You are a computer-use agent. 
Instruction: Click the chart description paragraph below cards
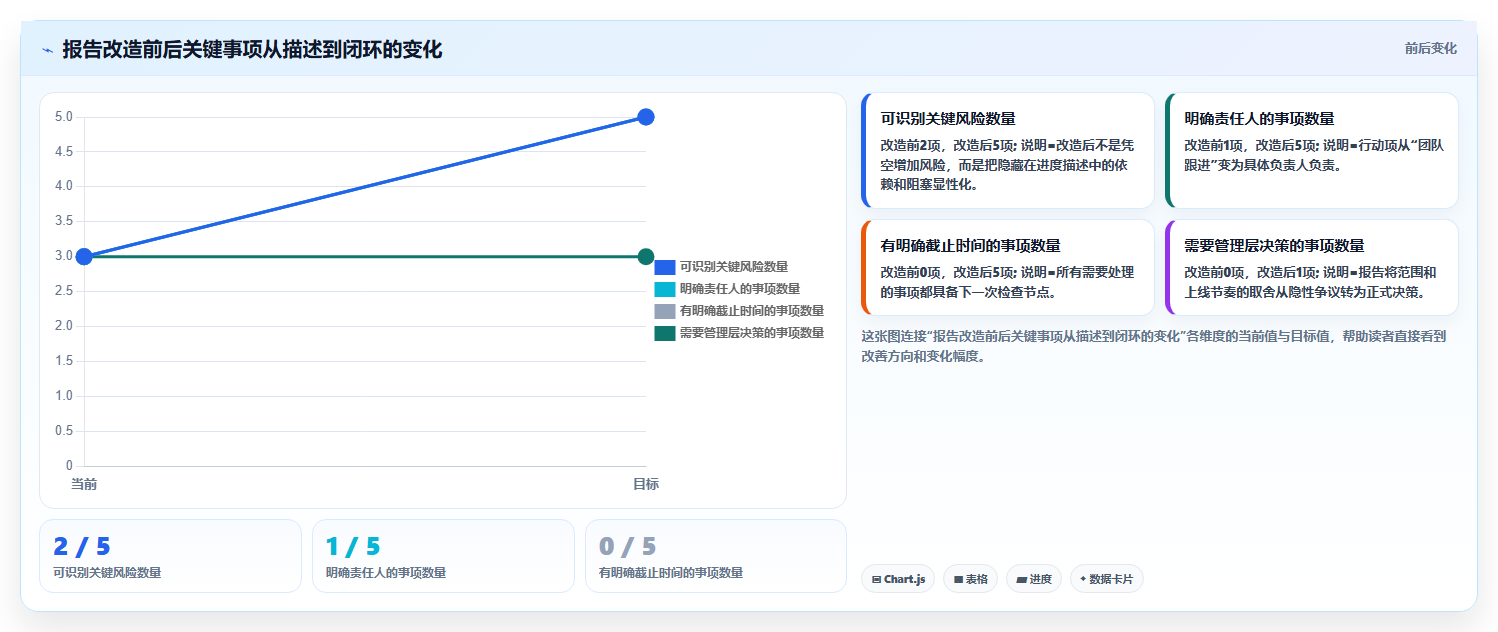(1154, 346)
